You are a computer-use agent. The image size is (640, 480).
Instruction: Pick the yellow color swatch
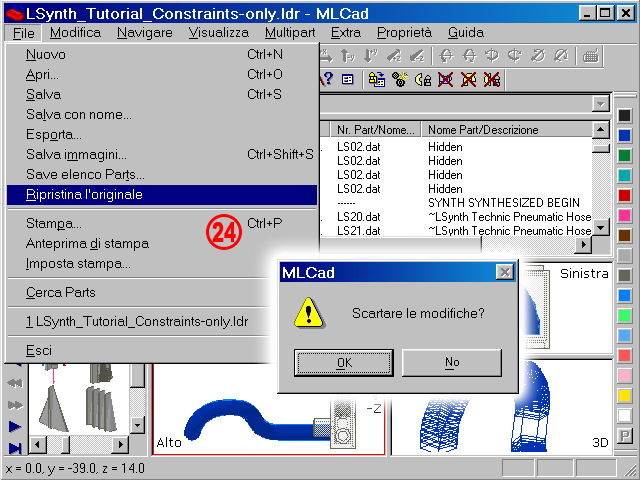624,396
